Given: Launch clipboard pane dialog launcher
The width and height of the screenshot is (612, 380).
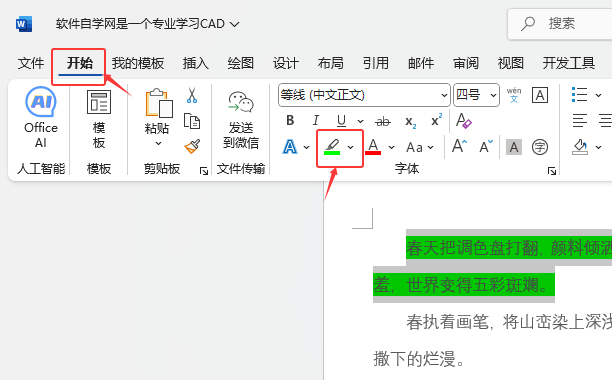Looking at the screenshot, I should pos(204,171).
